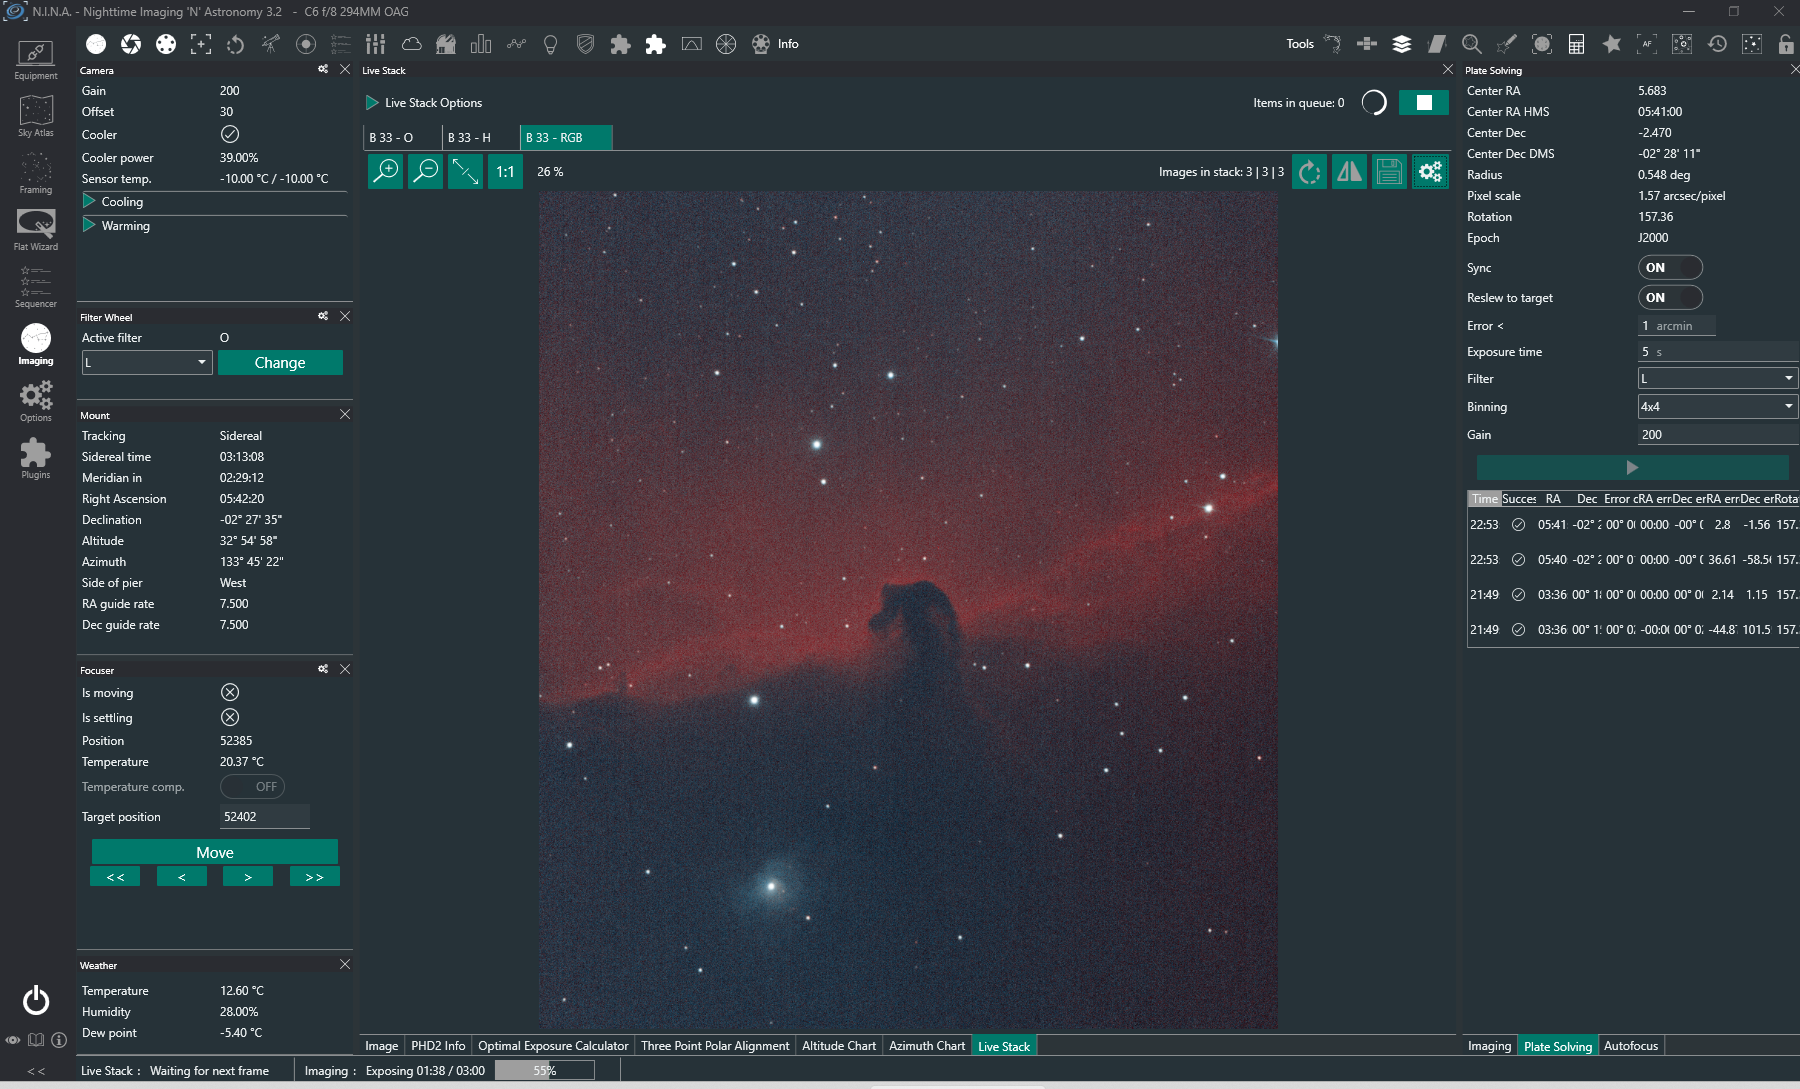Toggle the cloud weather info panel icon
The height and width of the screenshot is (1089, 1800).
[x=411, y=44]
